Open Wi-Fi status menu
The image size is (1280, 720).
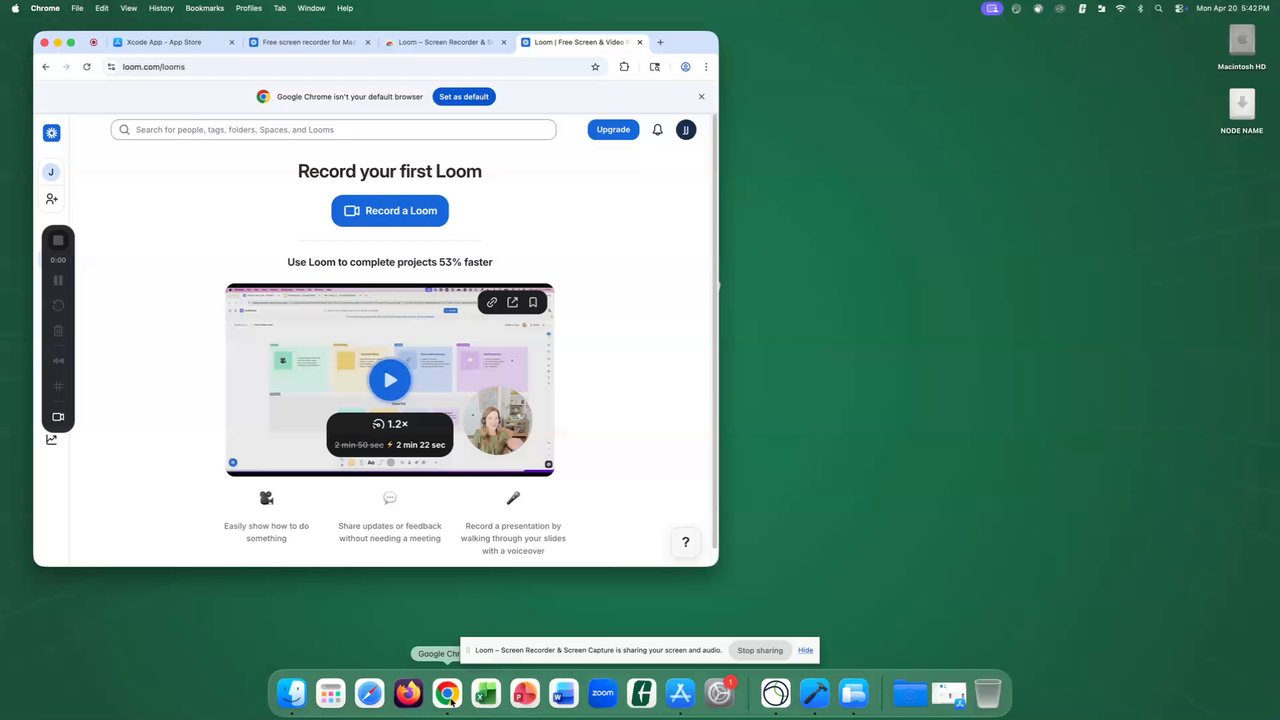[1120, 8]
